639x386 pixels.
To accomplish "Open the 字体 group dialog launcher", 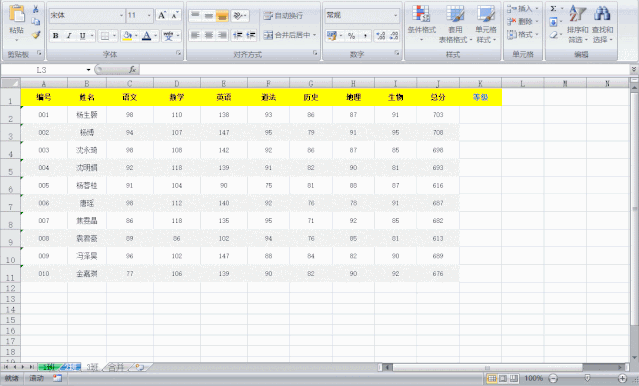I will click(178, 53).
